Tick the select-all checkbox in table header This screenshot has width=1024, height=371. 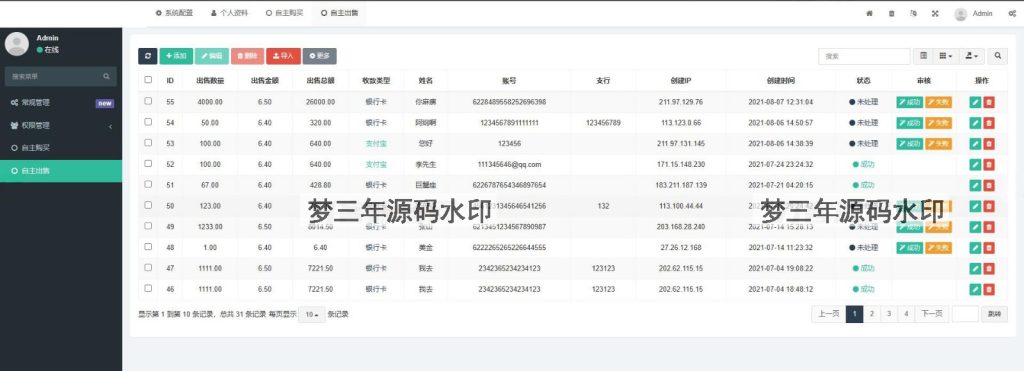point(148,80)
